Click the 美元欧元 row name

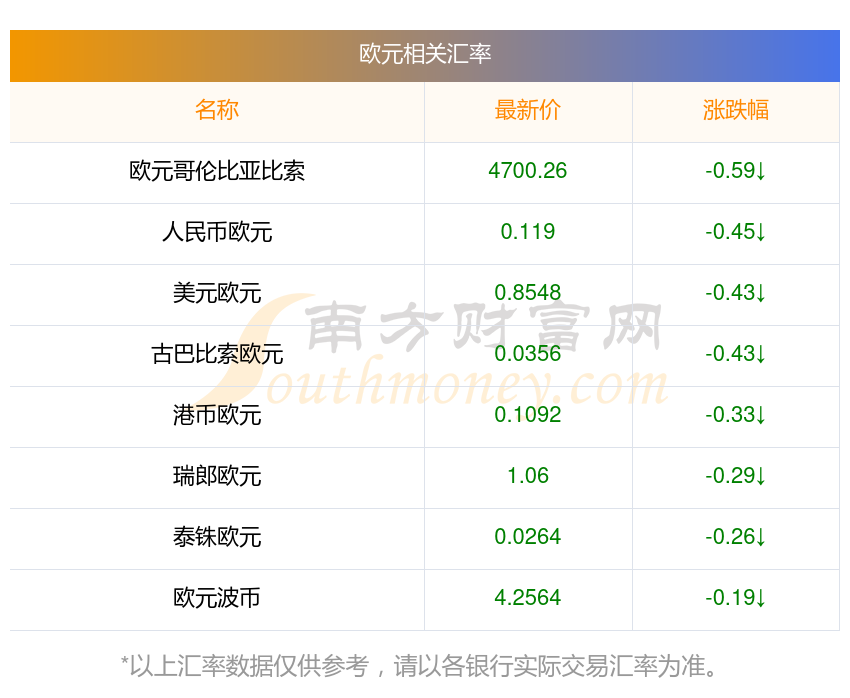pos(217,293)
